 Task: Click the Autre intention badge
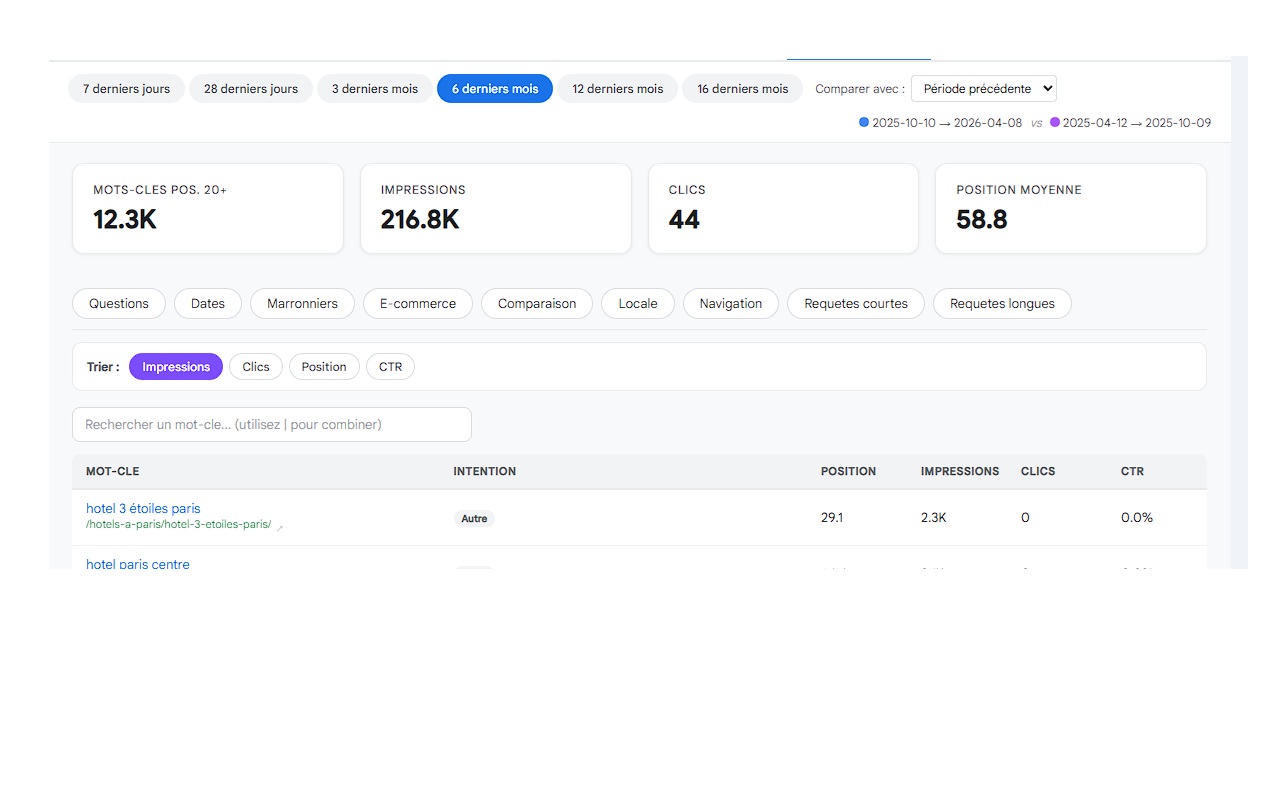(474, 519)
